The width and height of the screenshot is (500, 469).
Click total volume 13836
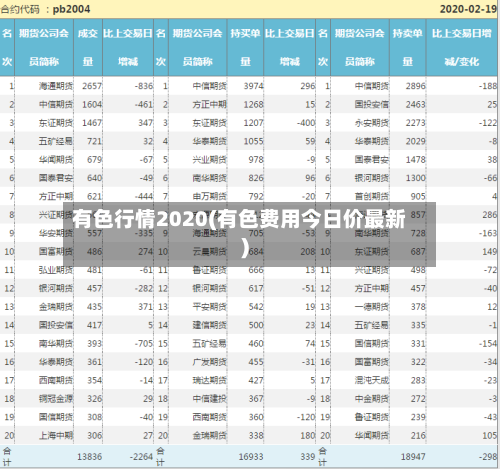90,457
